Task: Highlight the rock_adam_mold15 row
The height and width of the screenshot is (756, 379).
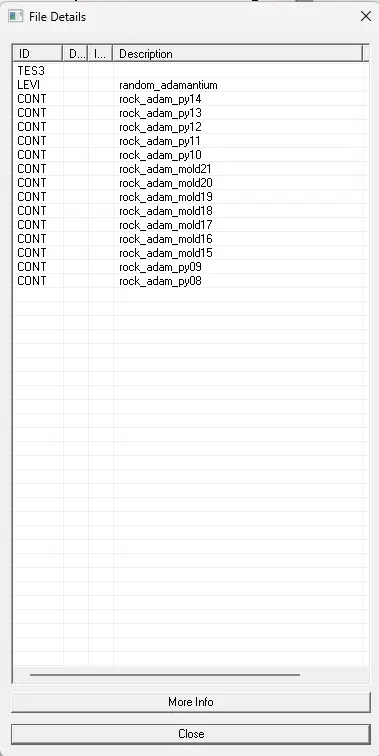Action: [190, 253]
